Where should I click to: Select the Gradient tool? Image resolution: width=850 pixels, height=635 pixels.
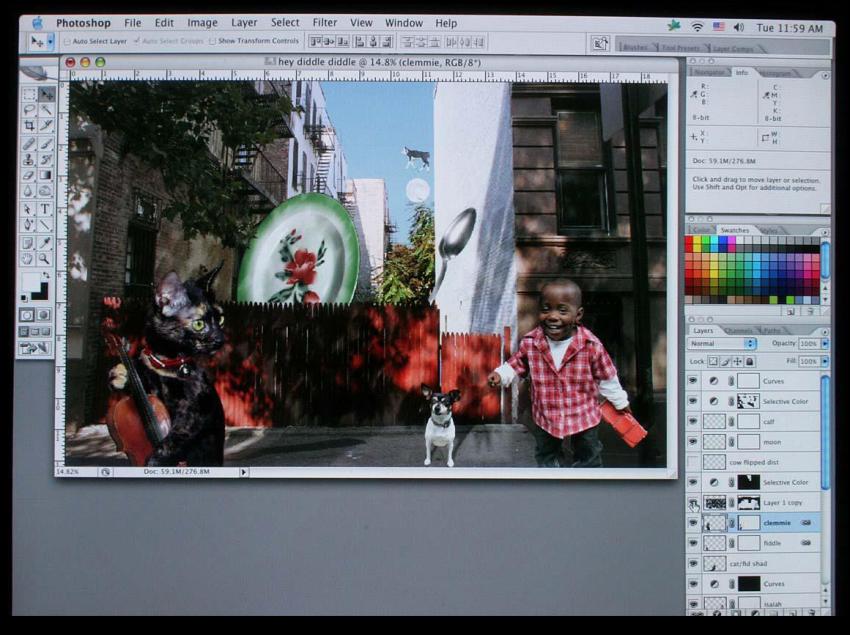[x=48, y=174]
